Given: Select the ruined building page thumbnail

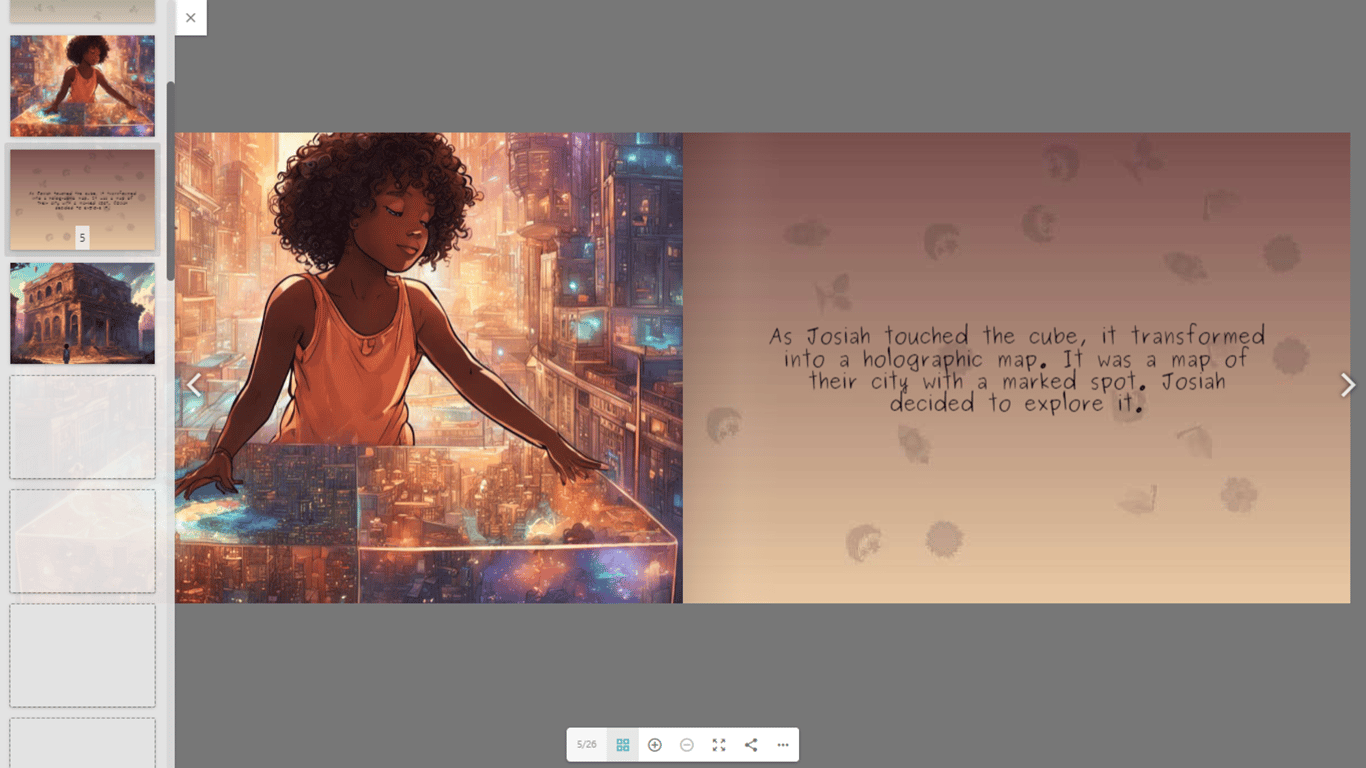Looking at the screenshot, I should coord(82,313).
